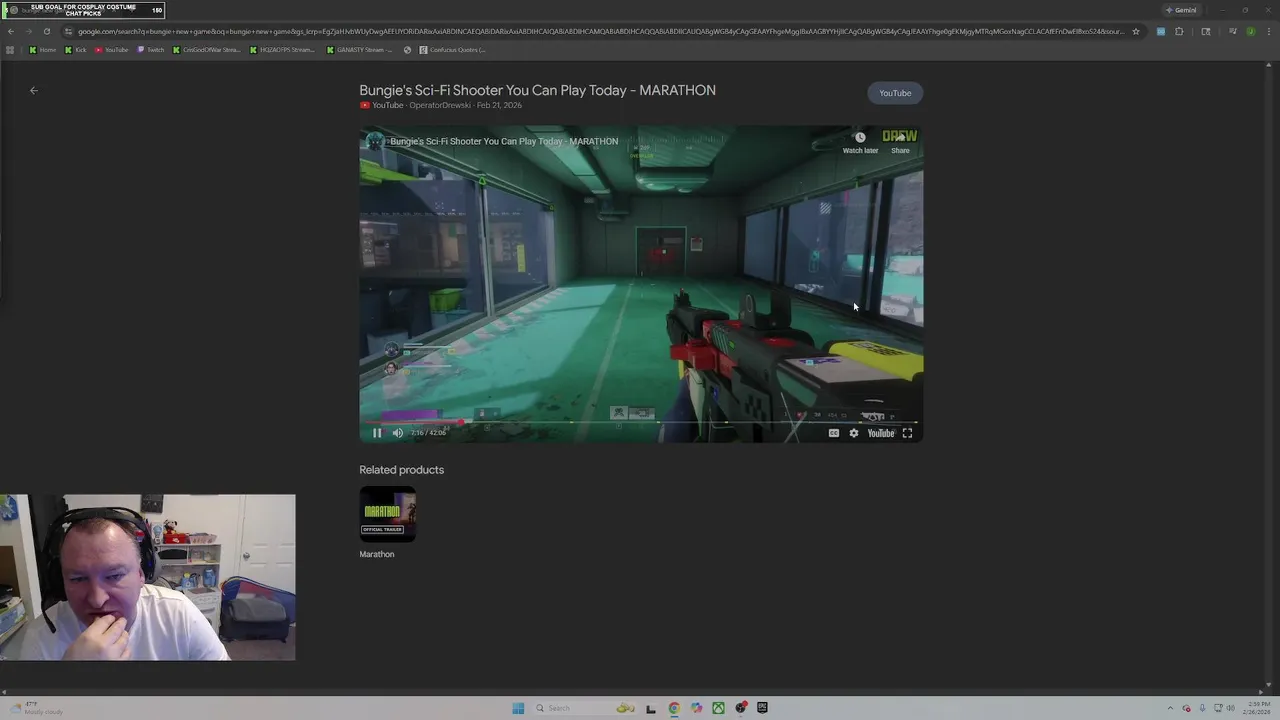Reload the page with the refresh icon
Screen dimensions: 1280x720
pos(46,31)
